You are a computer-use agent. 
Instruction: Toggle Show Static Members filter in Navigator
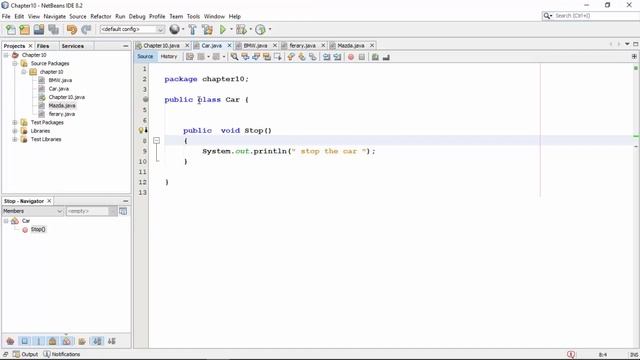[38, 341]
